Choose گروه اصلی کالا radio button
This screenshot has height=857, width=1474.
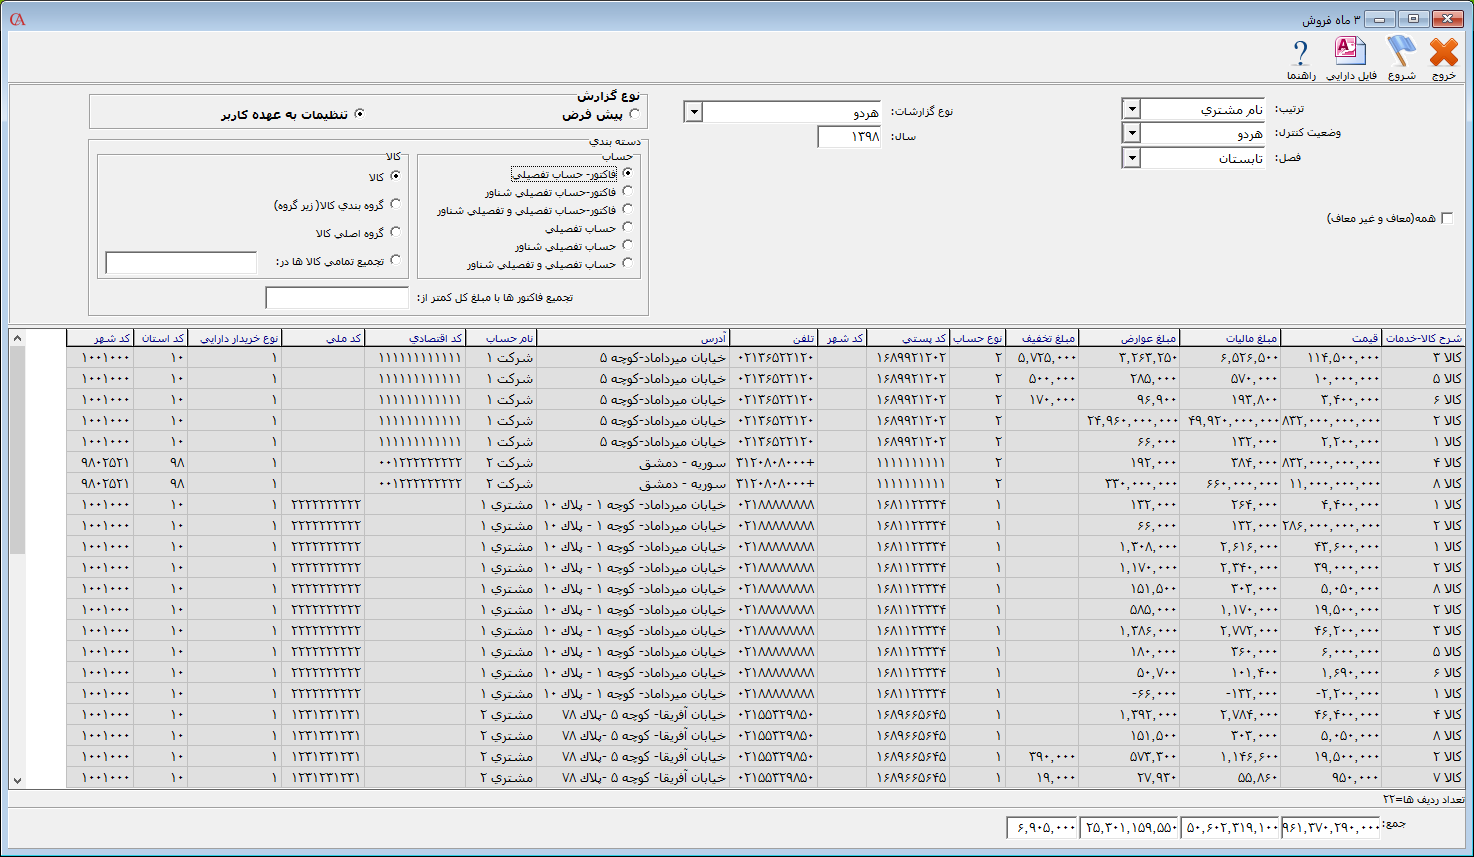pos(395,232)
